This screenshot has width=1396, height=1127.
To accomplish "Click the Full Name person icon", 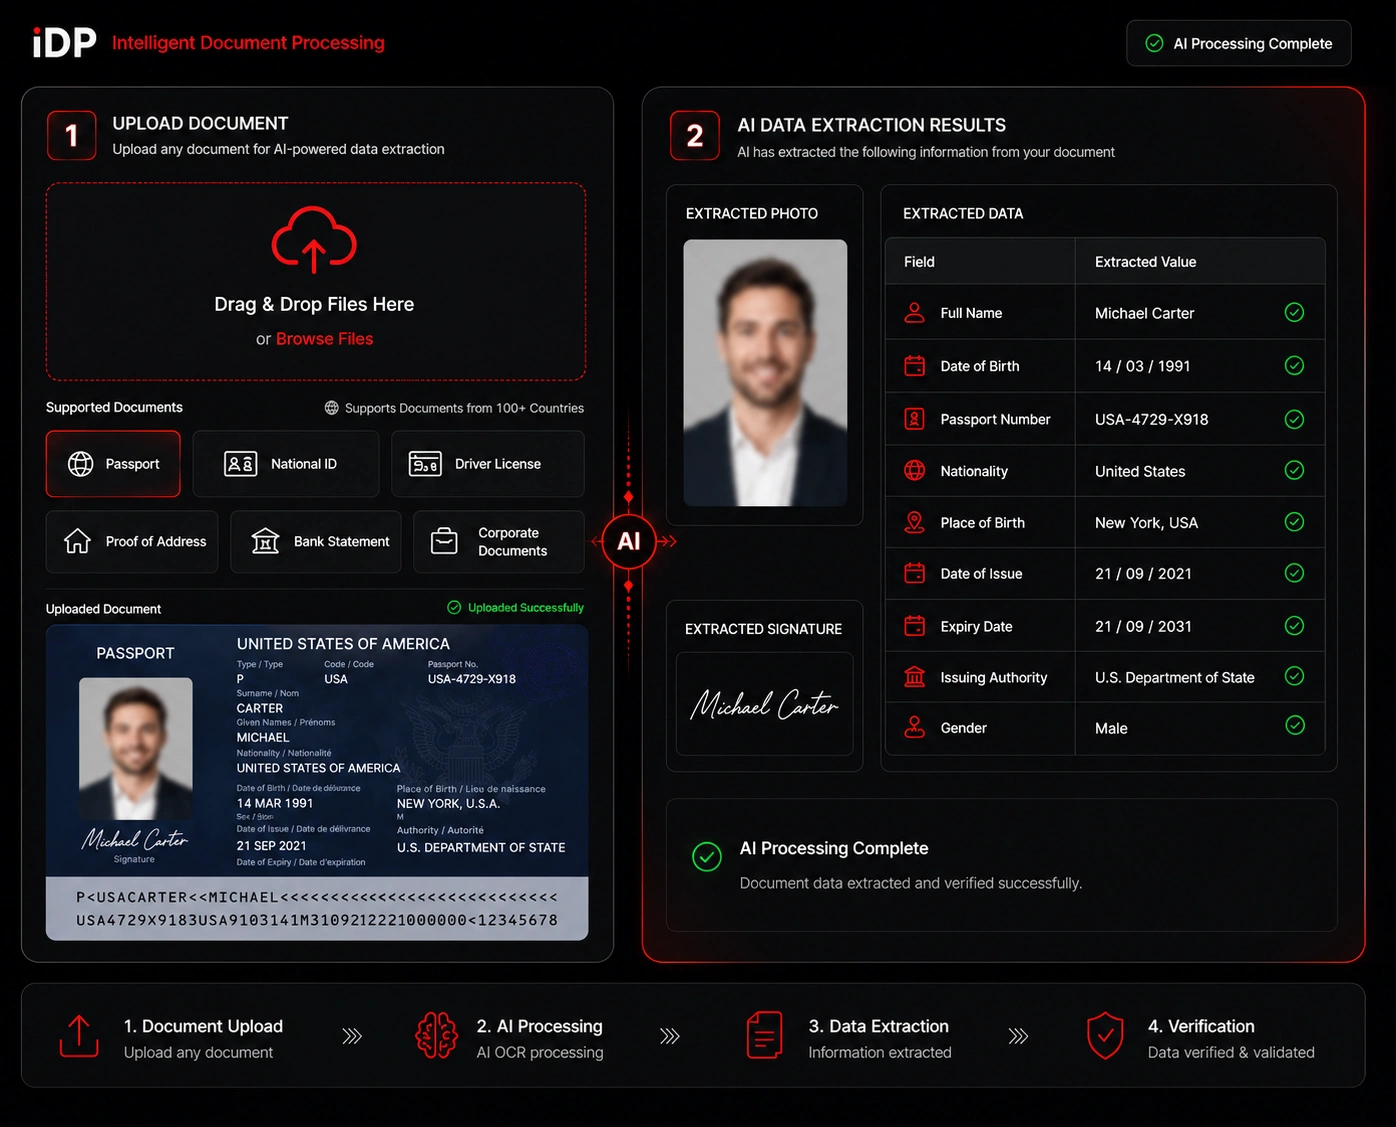I will pos(914,313).
